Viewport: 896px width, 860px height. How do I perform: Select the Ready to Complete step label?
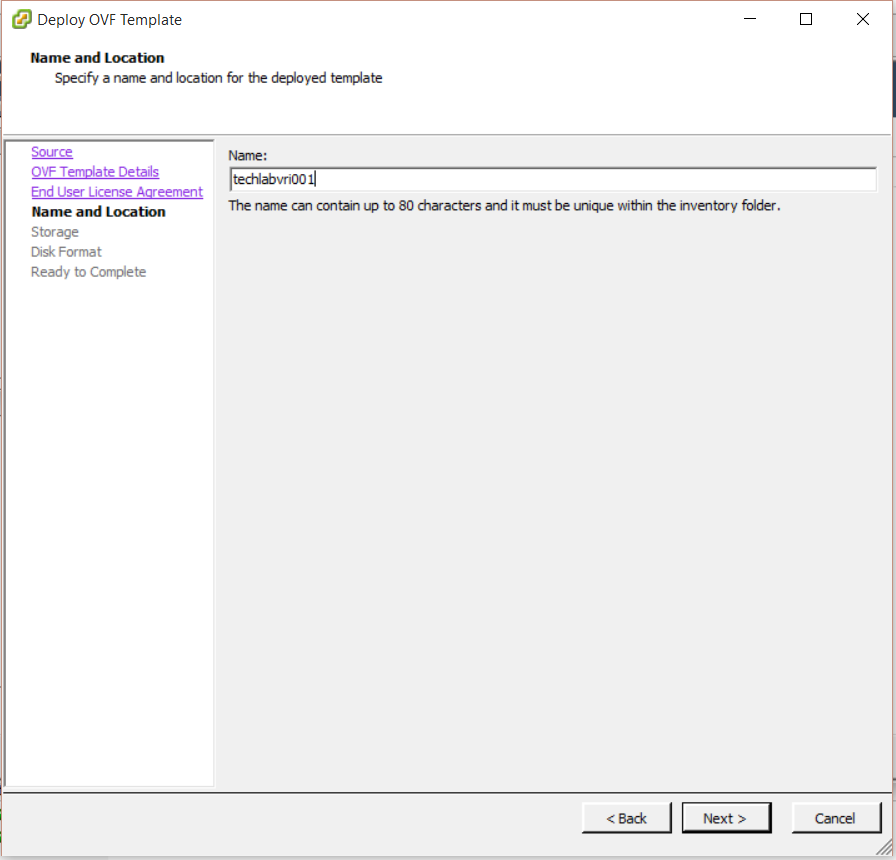(89, 272)
